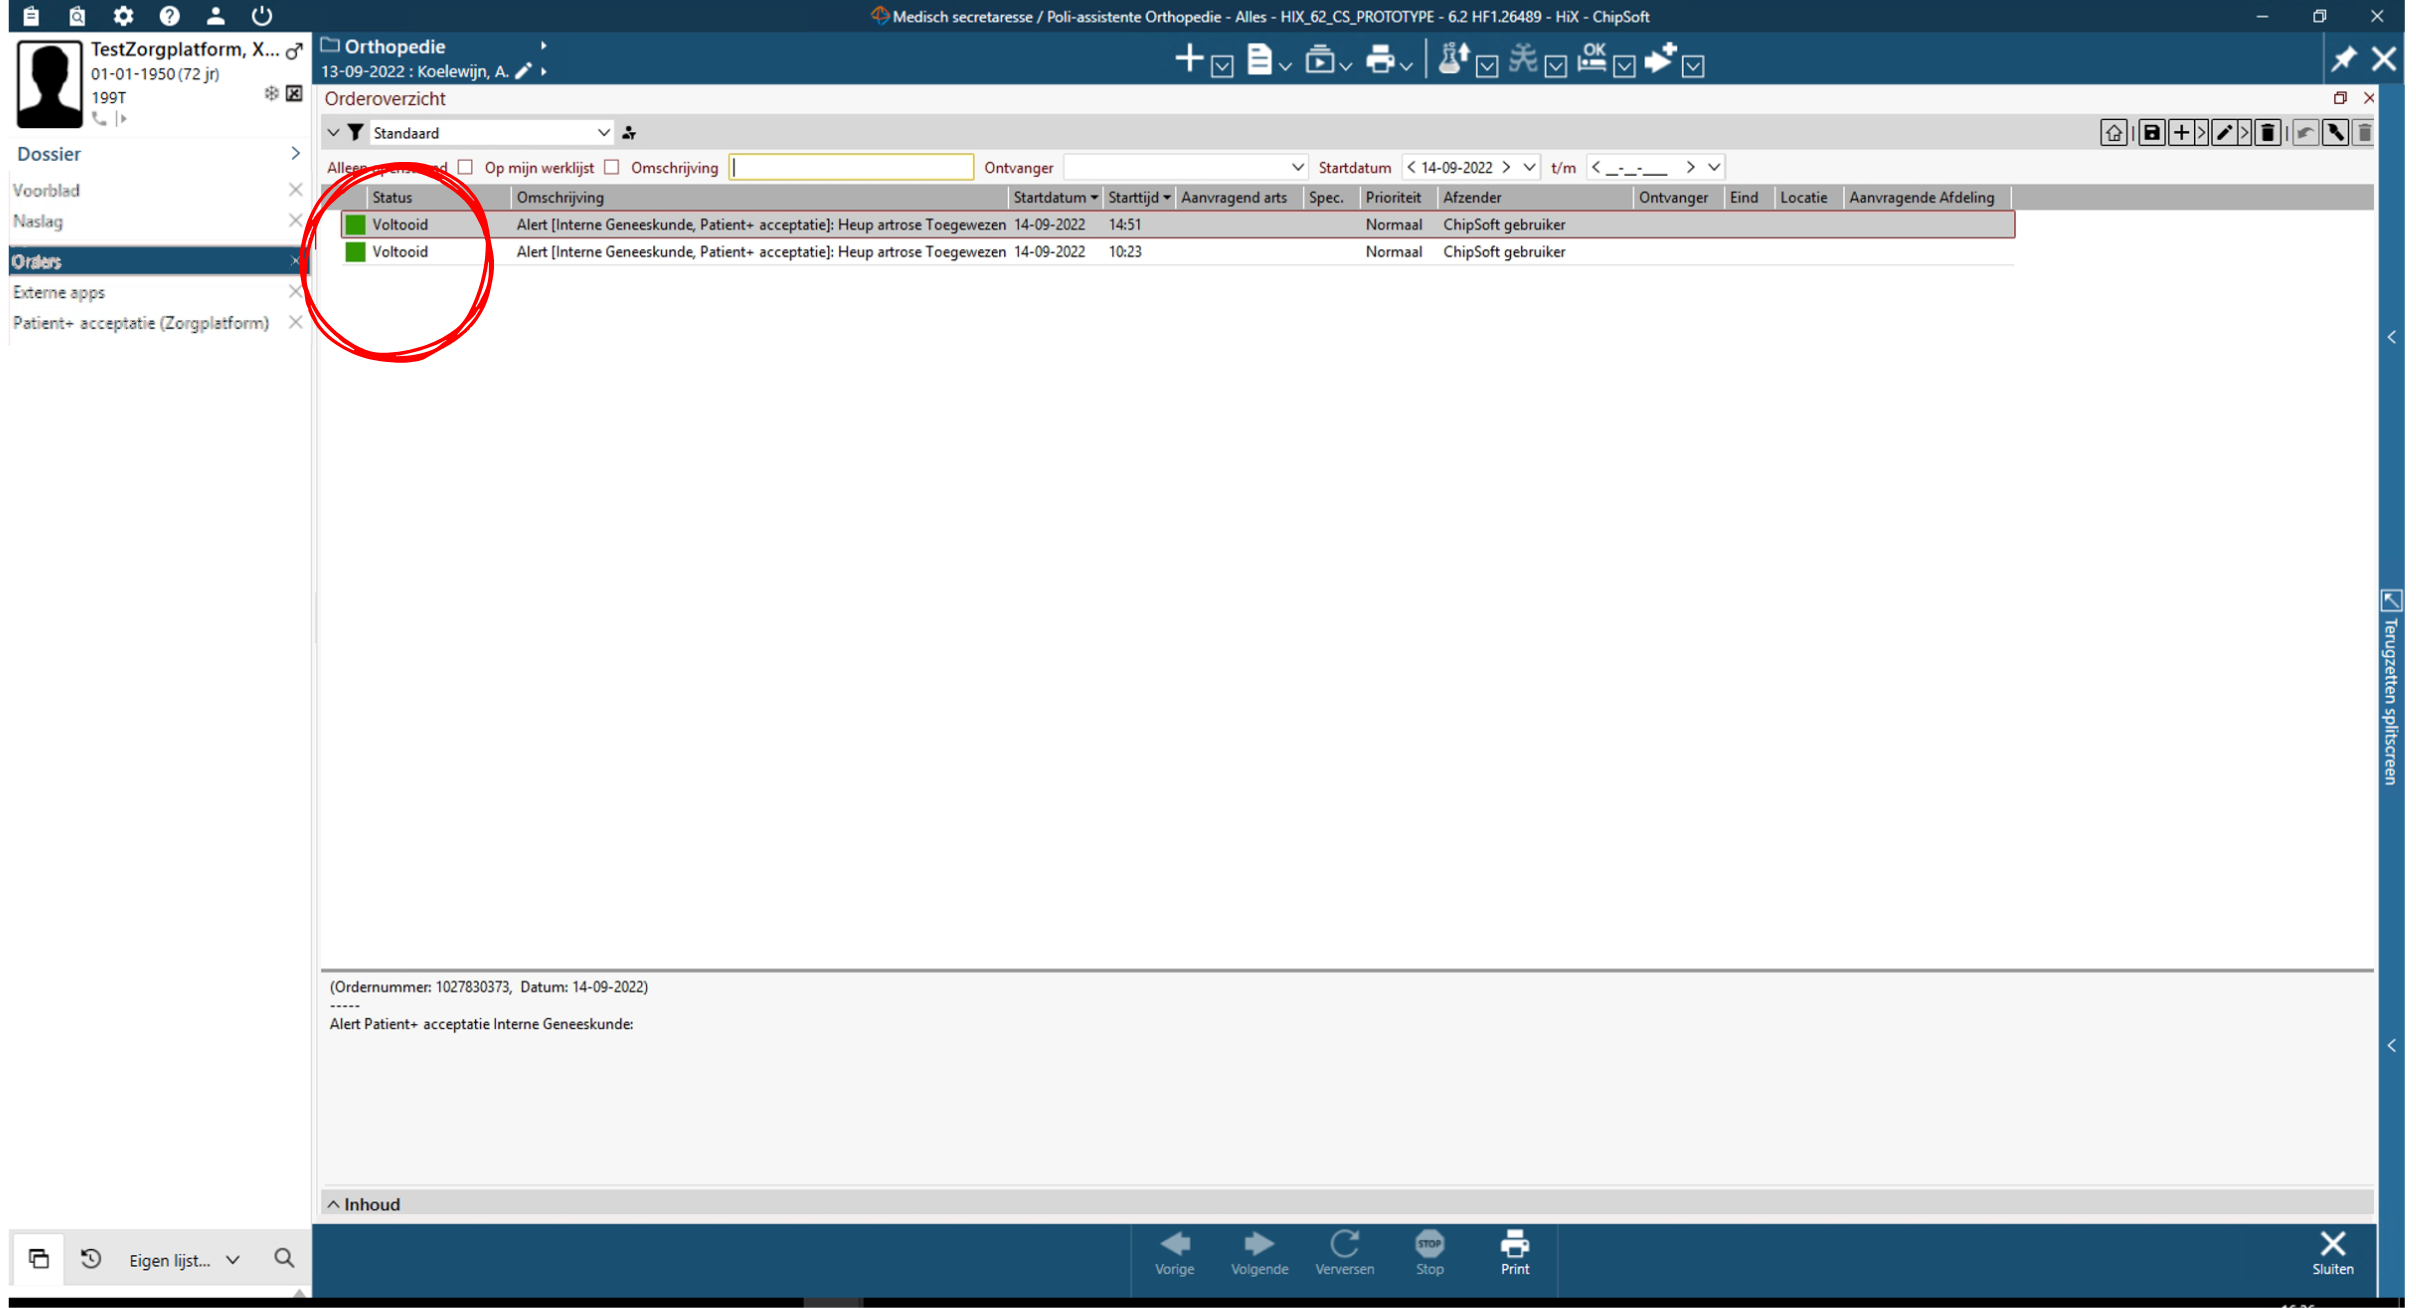Open the Ontvanger dropdown list

(1298, 167)
